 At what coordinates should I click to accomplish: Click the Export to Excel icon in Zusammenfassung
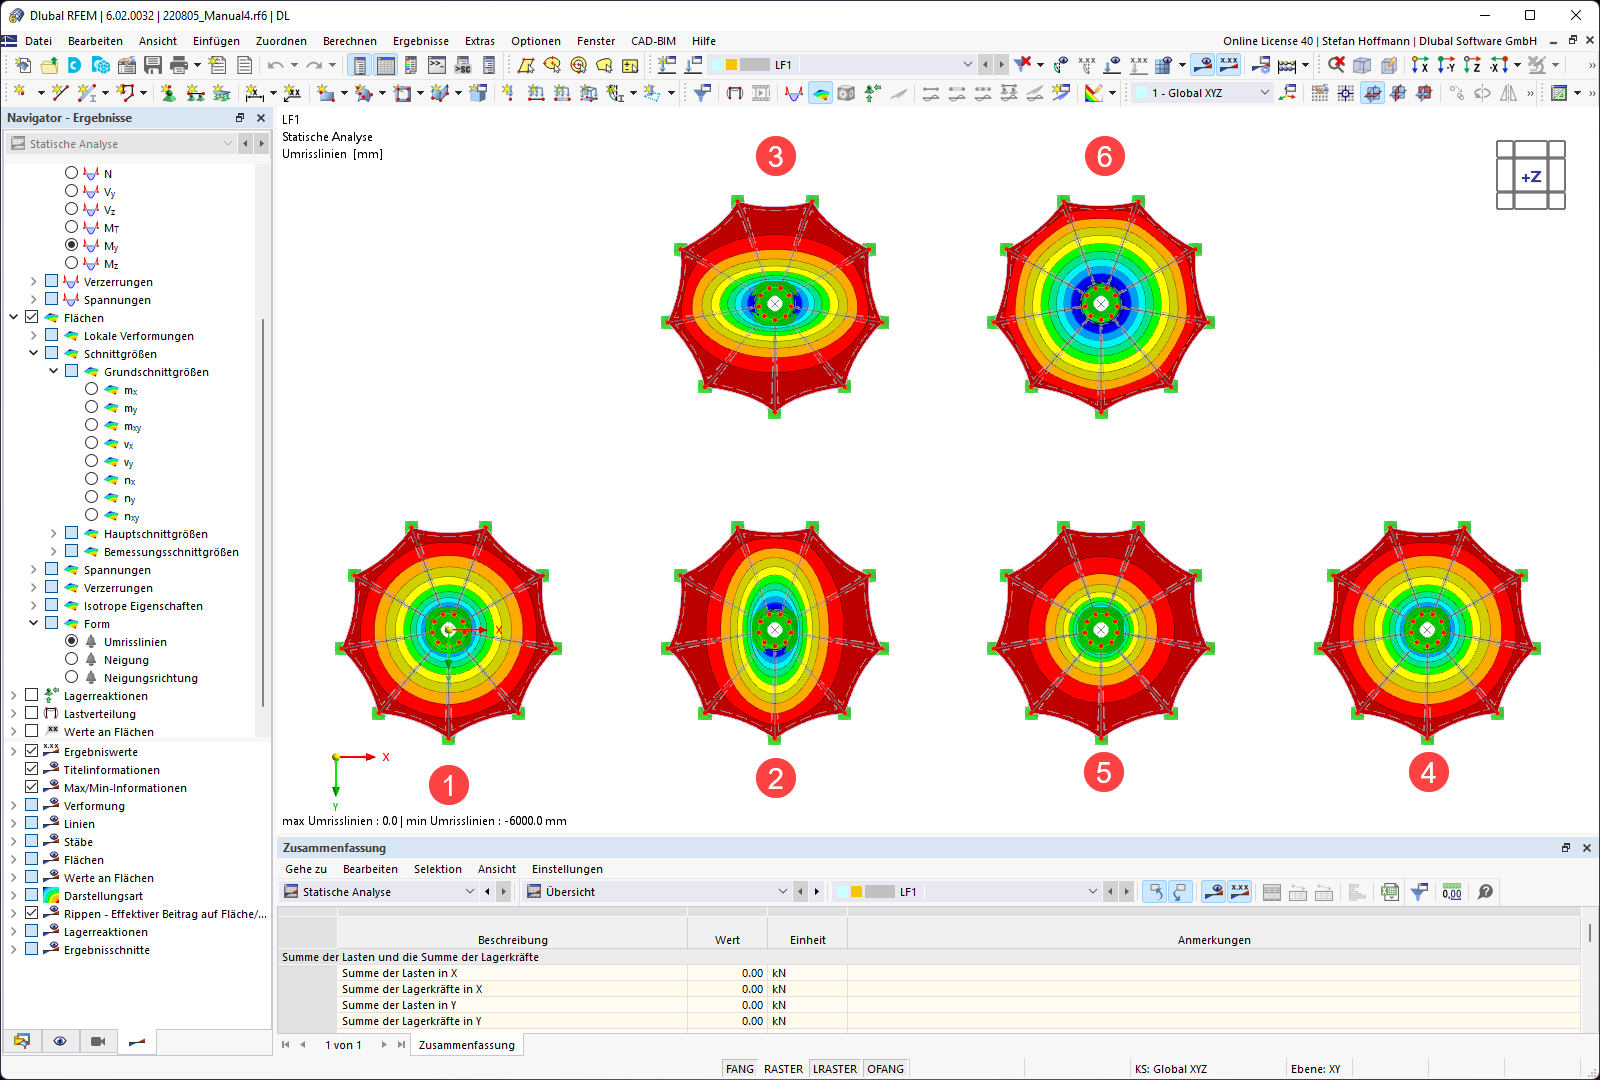pyautogui.click(x=1390, y=892)
